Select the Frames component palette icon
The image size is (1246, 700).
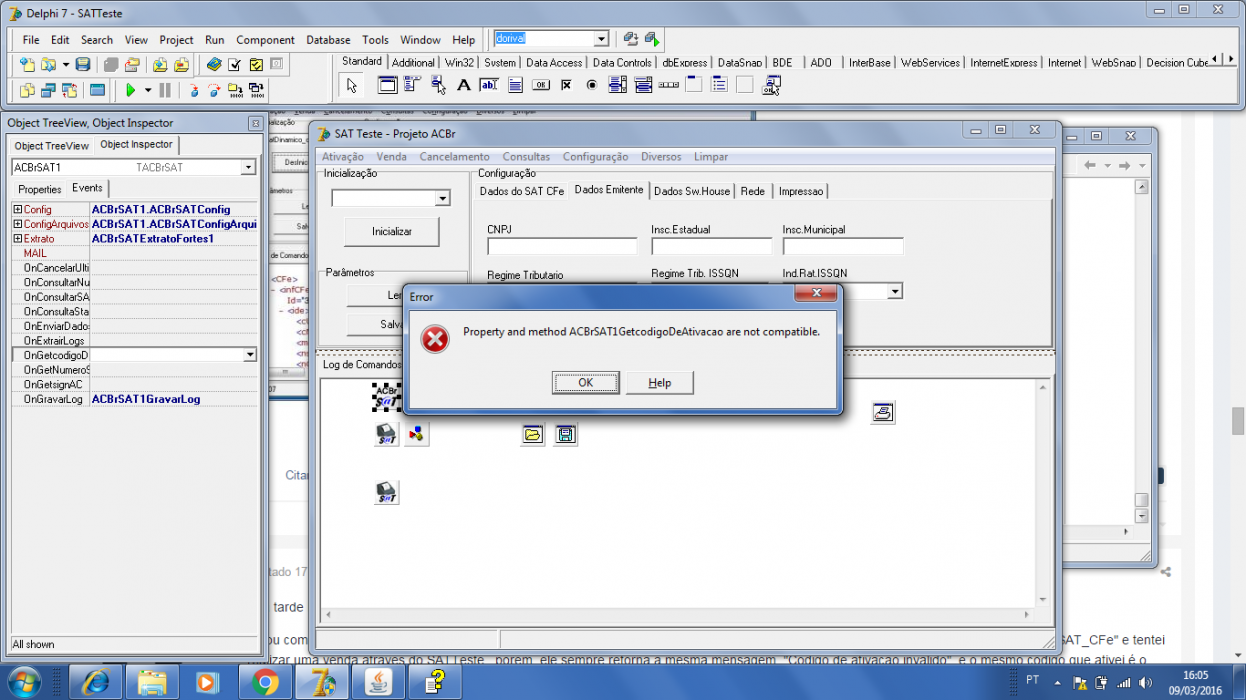tap(387, 86)
